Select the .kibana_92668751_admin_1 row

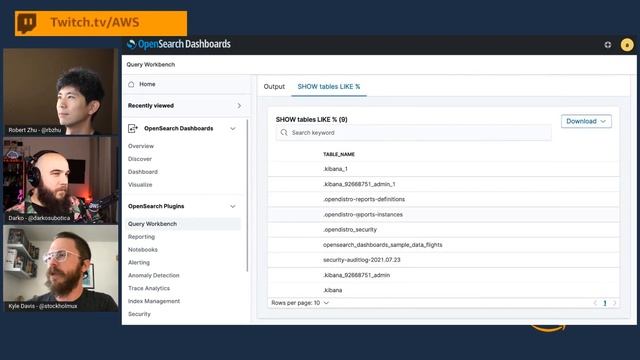click(444, 184)
